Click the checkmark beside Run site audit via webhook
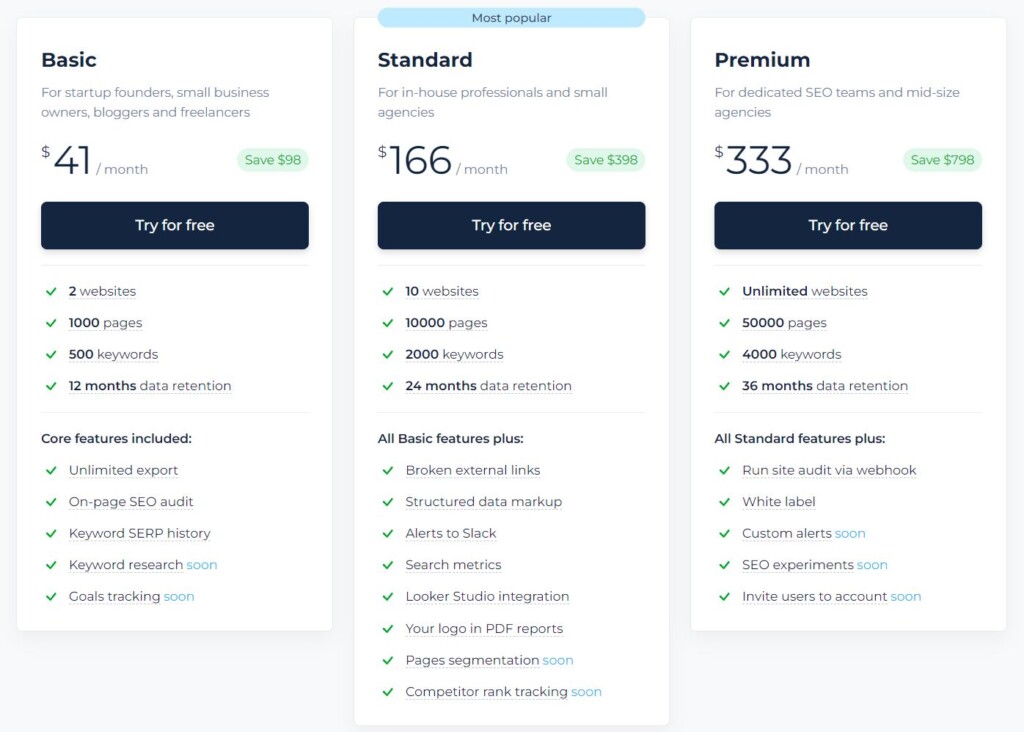The height and width of the screenshot is (732, 1024). click(x=724, y=470)
